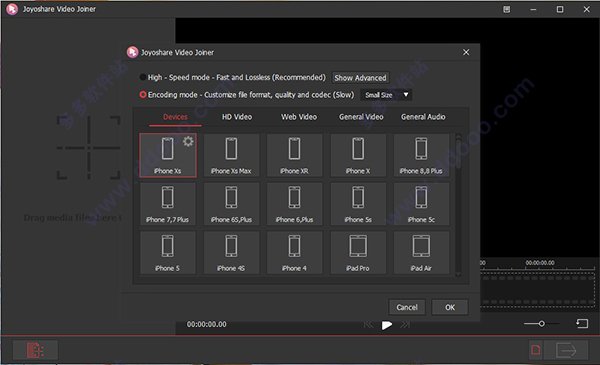Choose the iPhone 6,Plus preset

(294, 204)
